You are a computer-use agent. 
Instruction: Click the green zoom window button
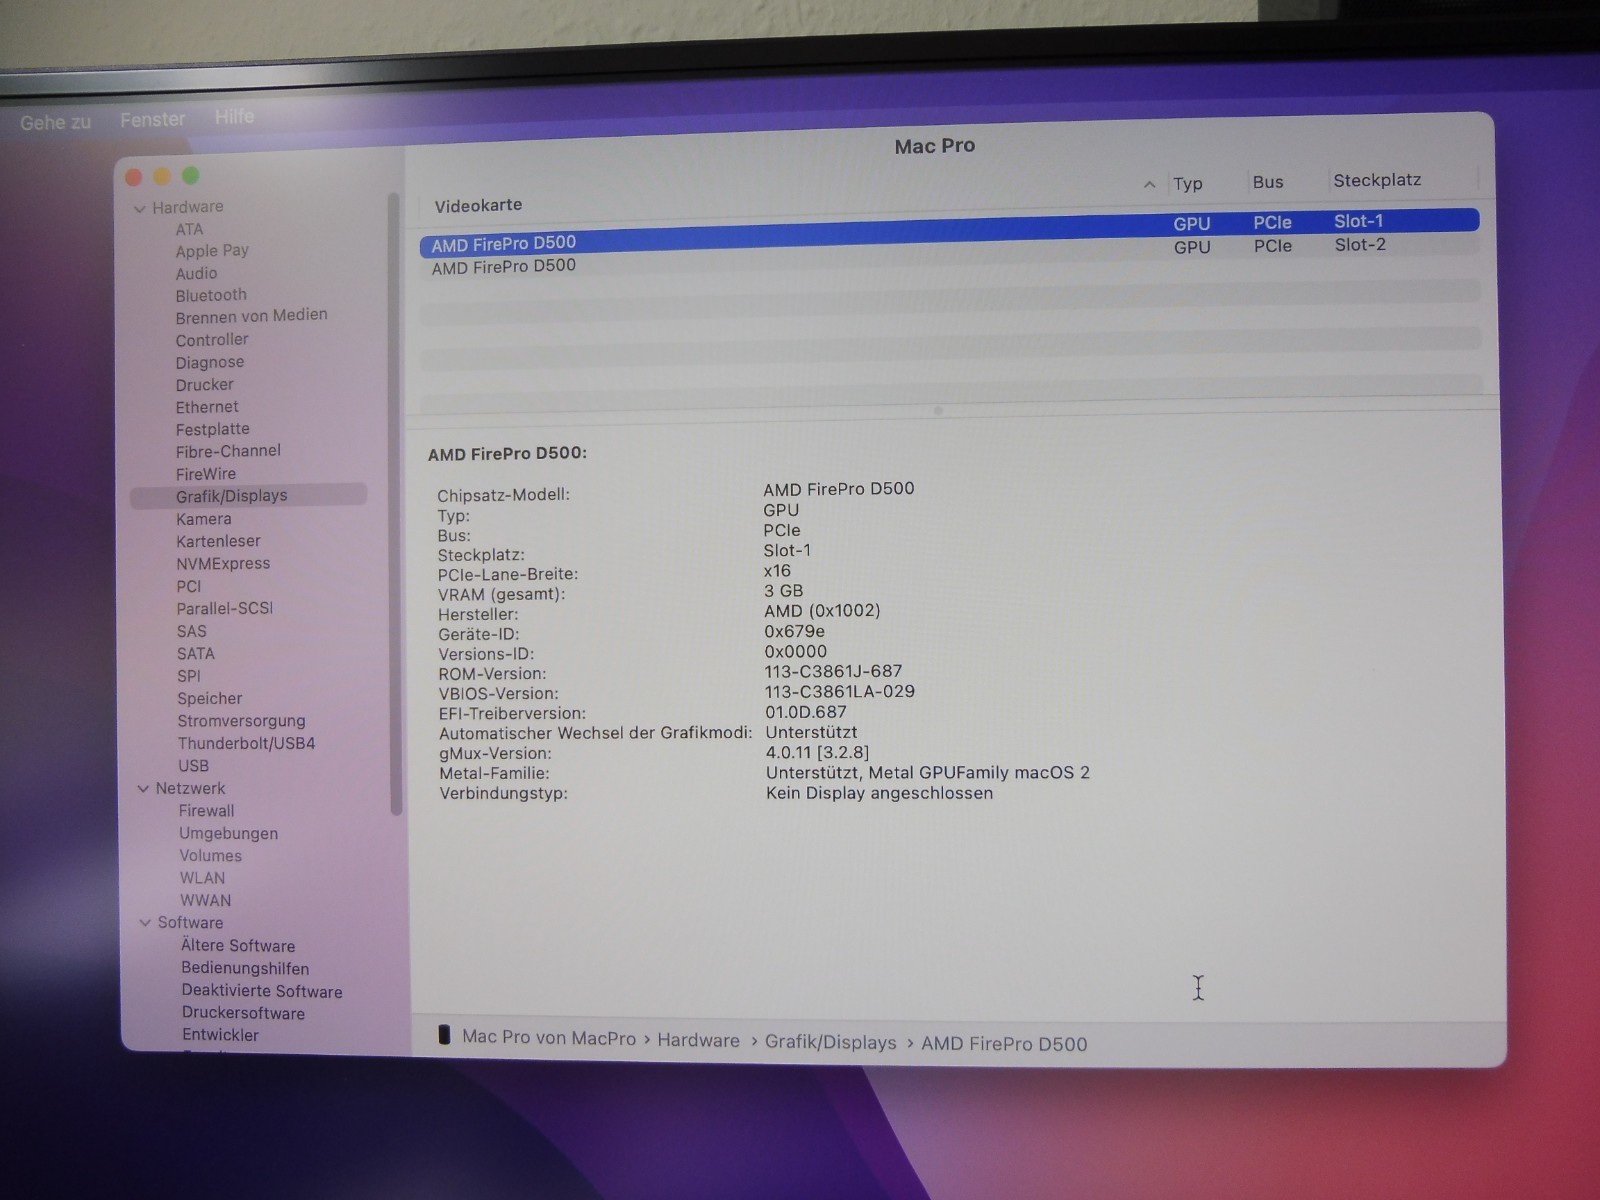pyautogui.click(x=191, y=176)
